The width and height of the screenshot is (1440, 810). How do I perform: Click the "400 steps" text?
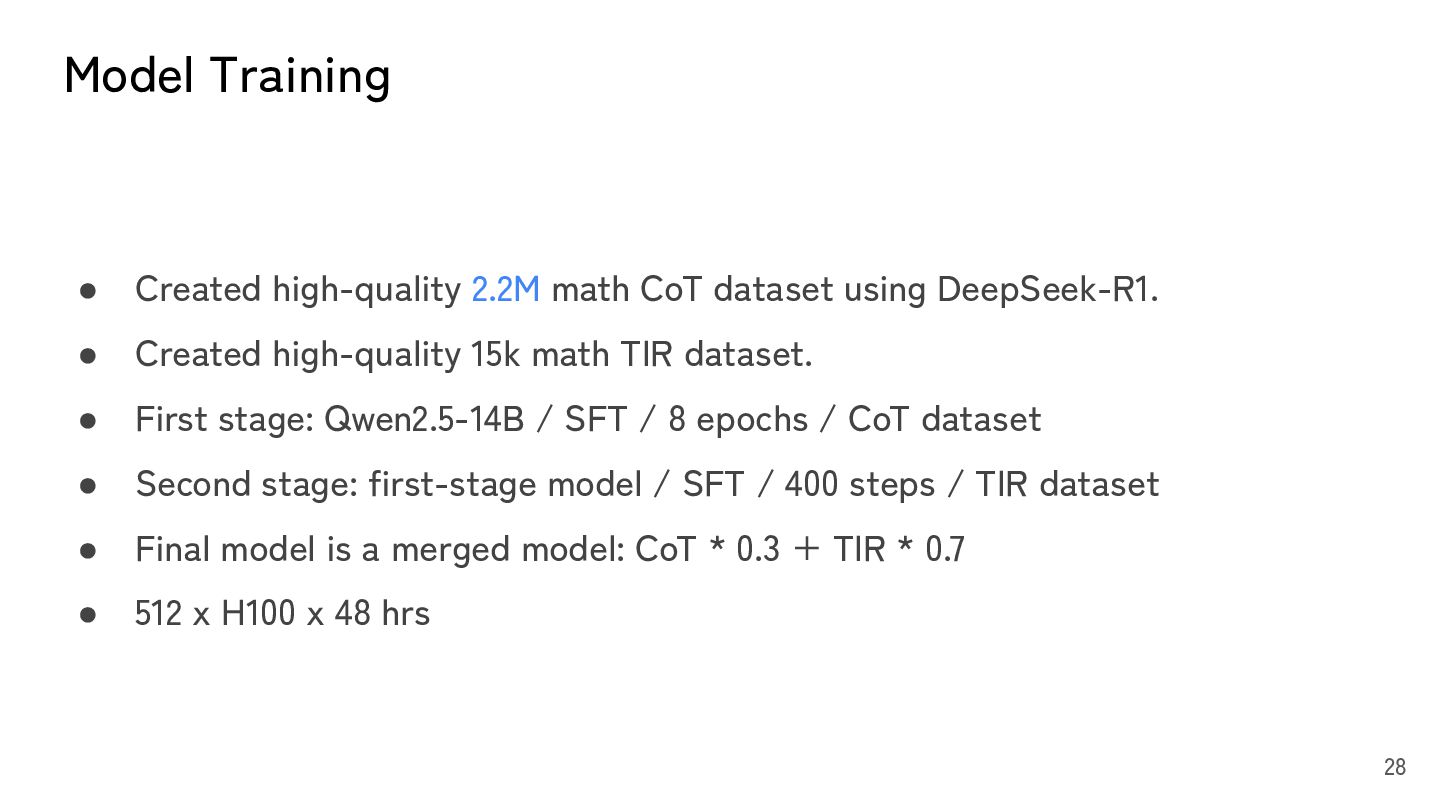859,484
